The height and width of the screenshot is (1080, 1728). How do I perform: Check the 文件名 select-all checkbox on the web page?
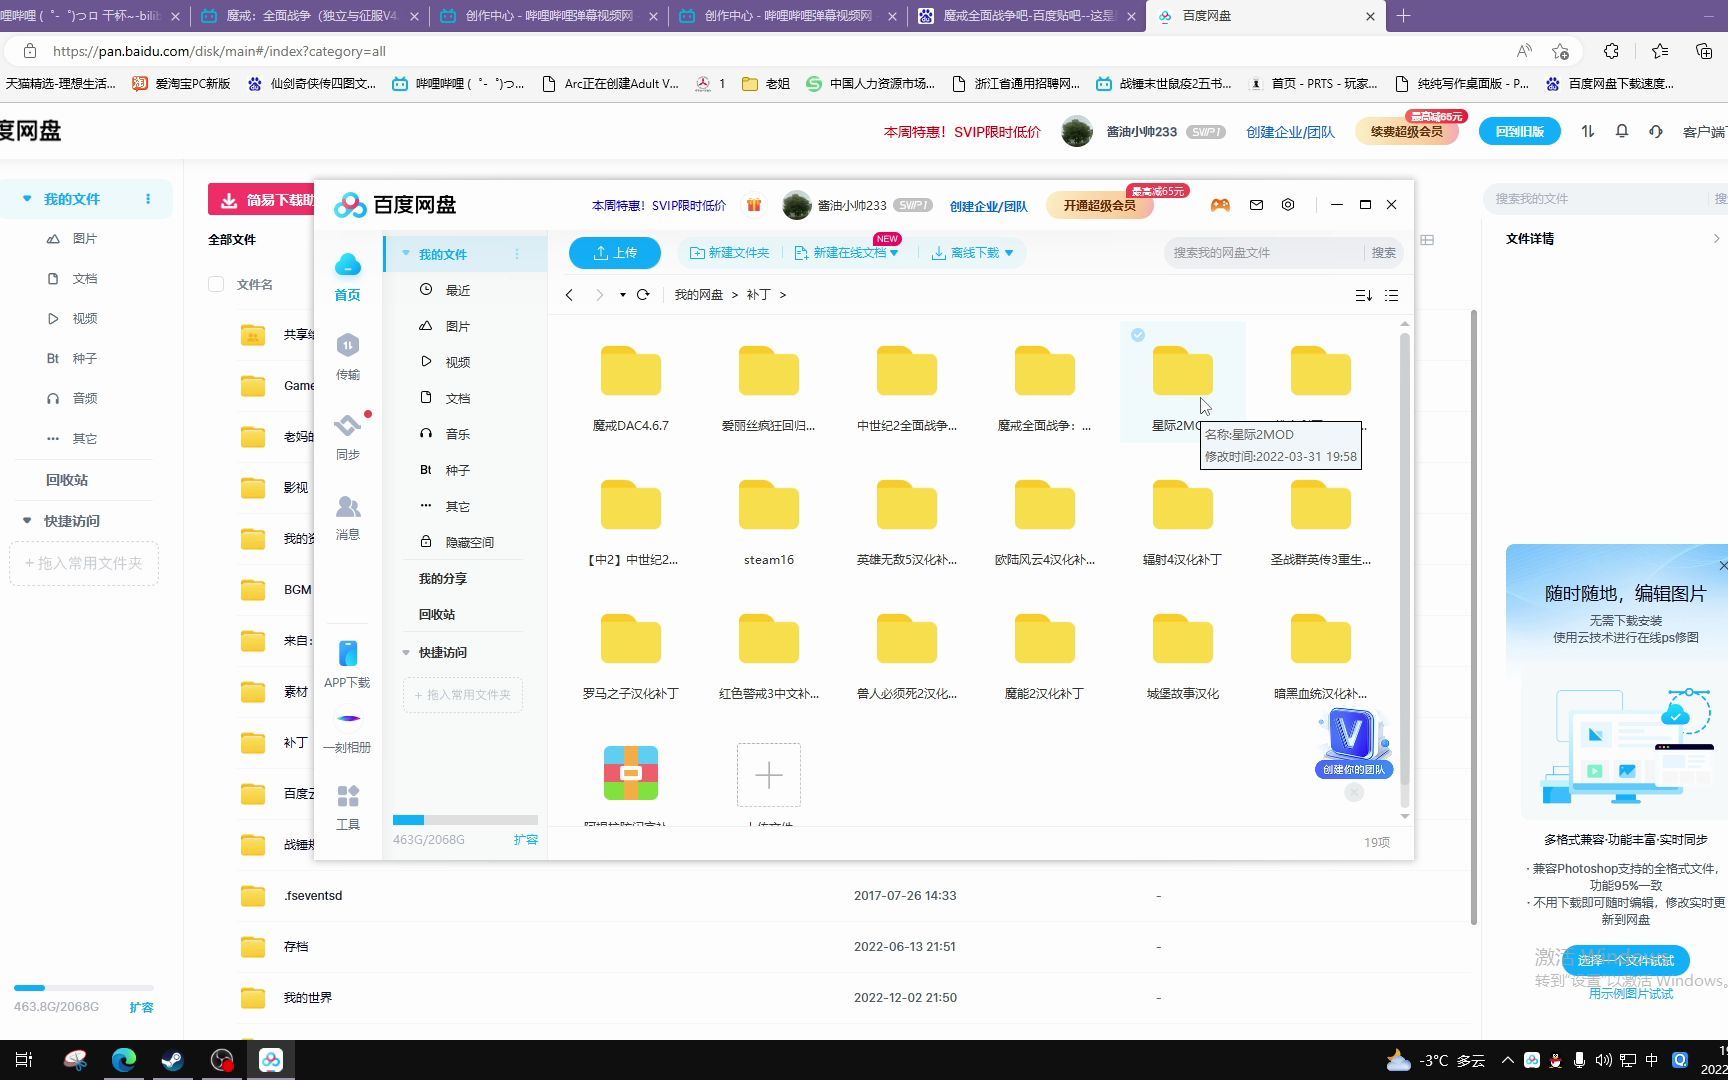coord(216,284)
